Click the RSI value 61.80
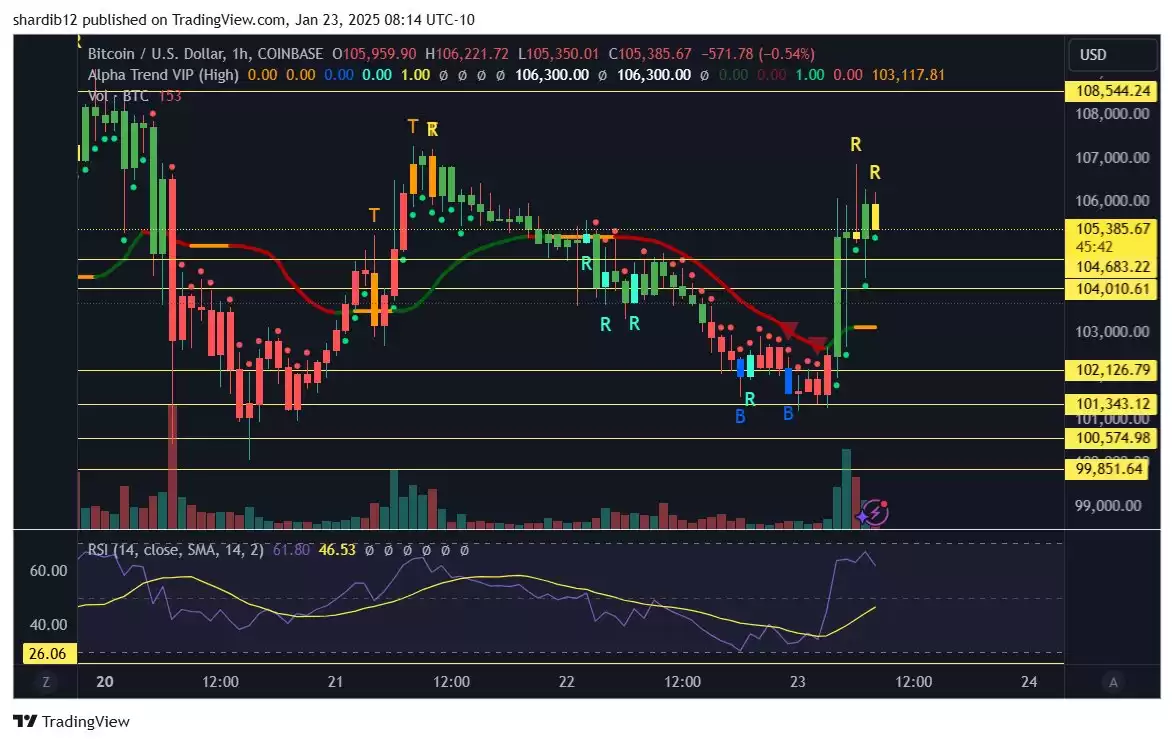The image size is (1174, 743). point(291,550)
